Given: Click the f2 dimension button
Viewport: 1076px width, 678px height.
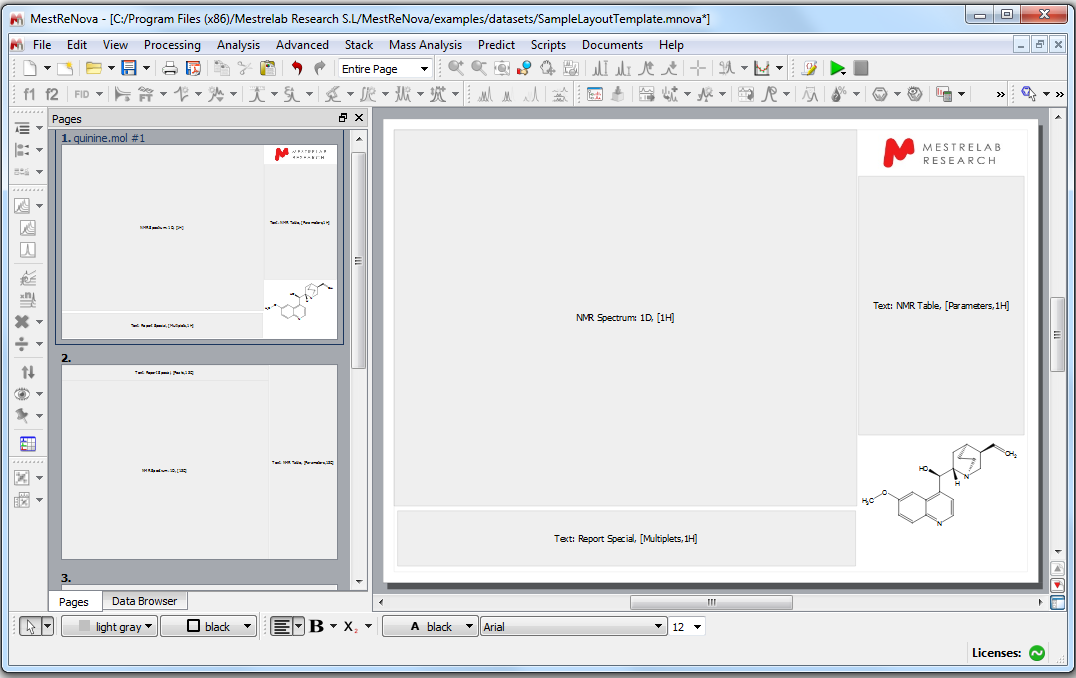Looking at the screenshot, I should 52,94.
